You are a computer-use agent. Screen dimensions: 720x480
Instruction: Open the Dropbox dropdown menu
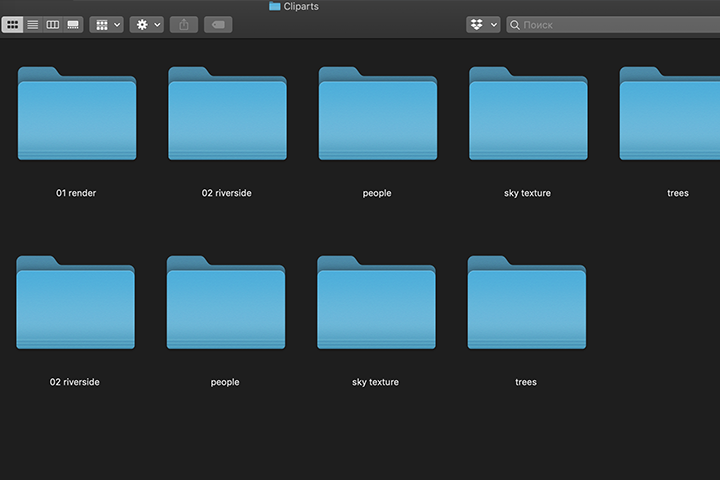[x=483, y=25]
